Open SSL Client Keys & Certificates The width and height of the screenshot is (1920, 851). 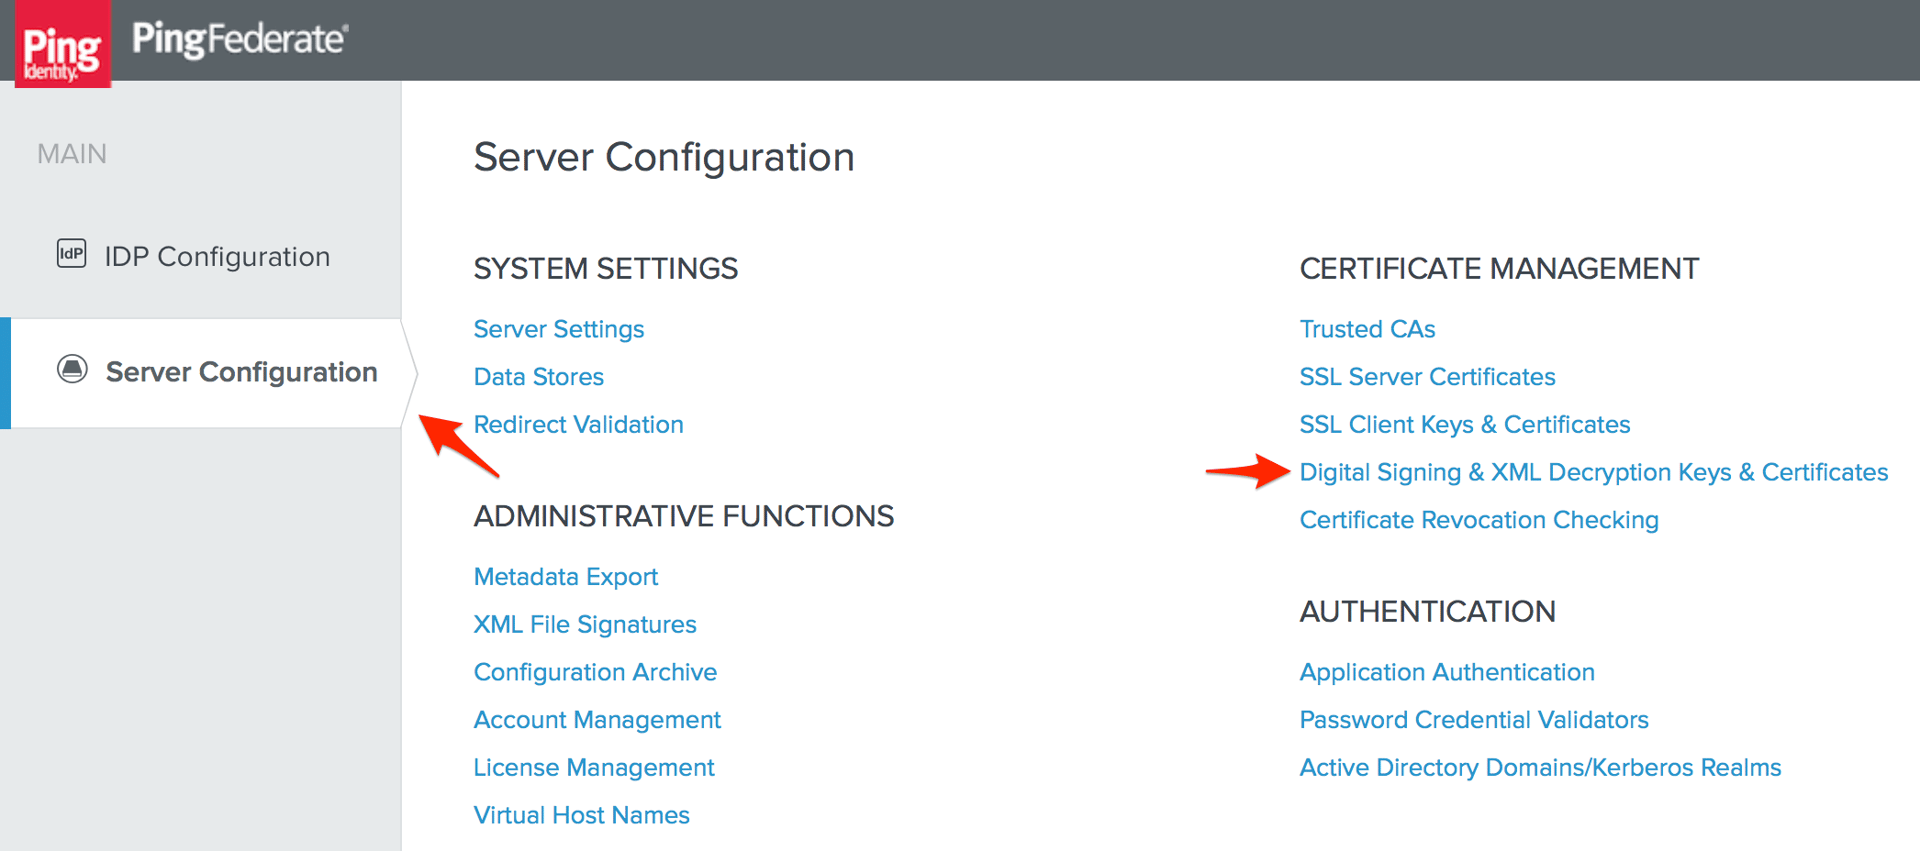(x=1464, y=425)
